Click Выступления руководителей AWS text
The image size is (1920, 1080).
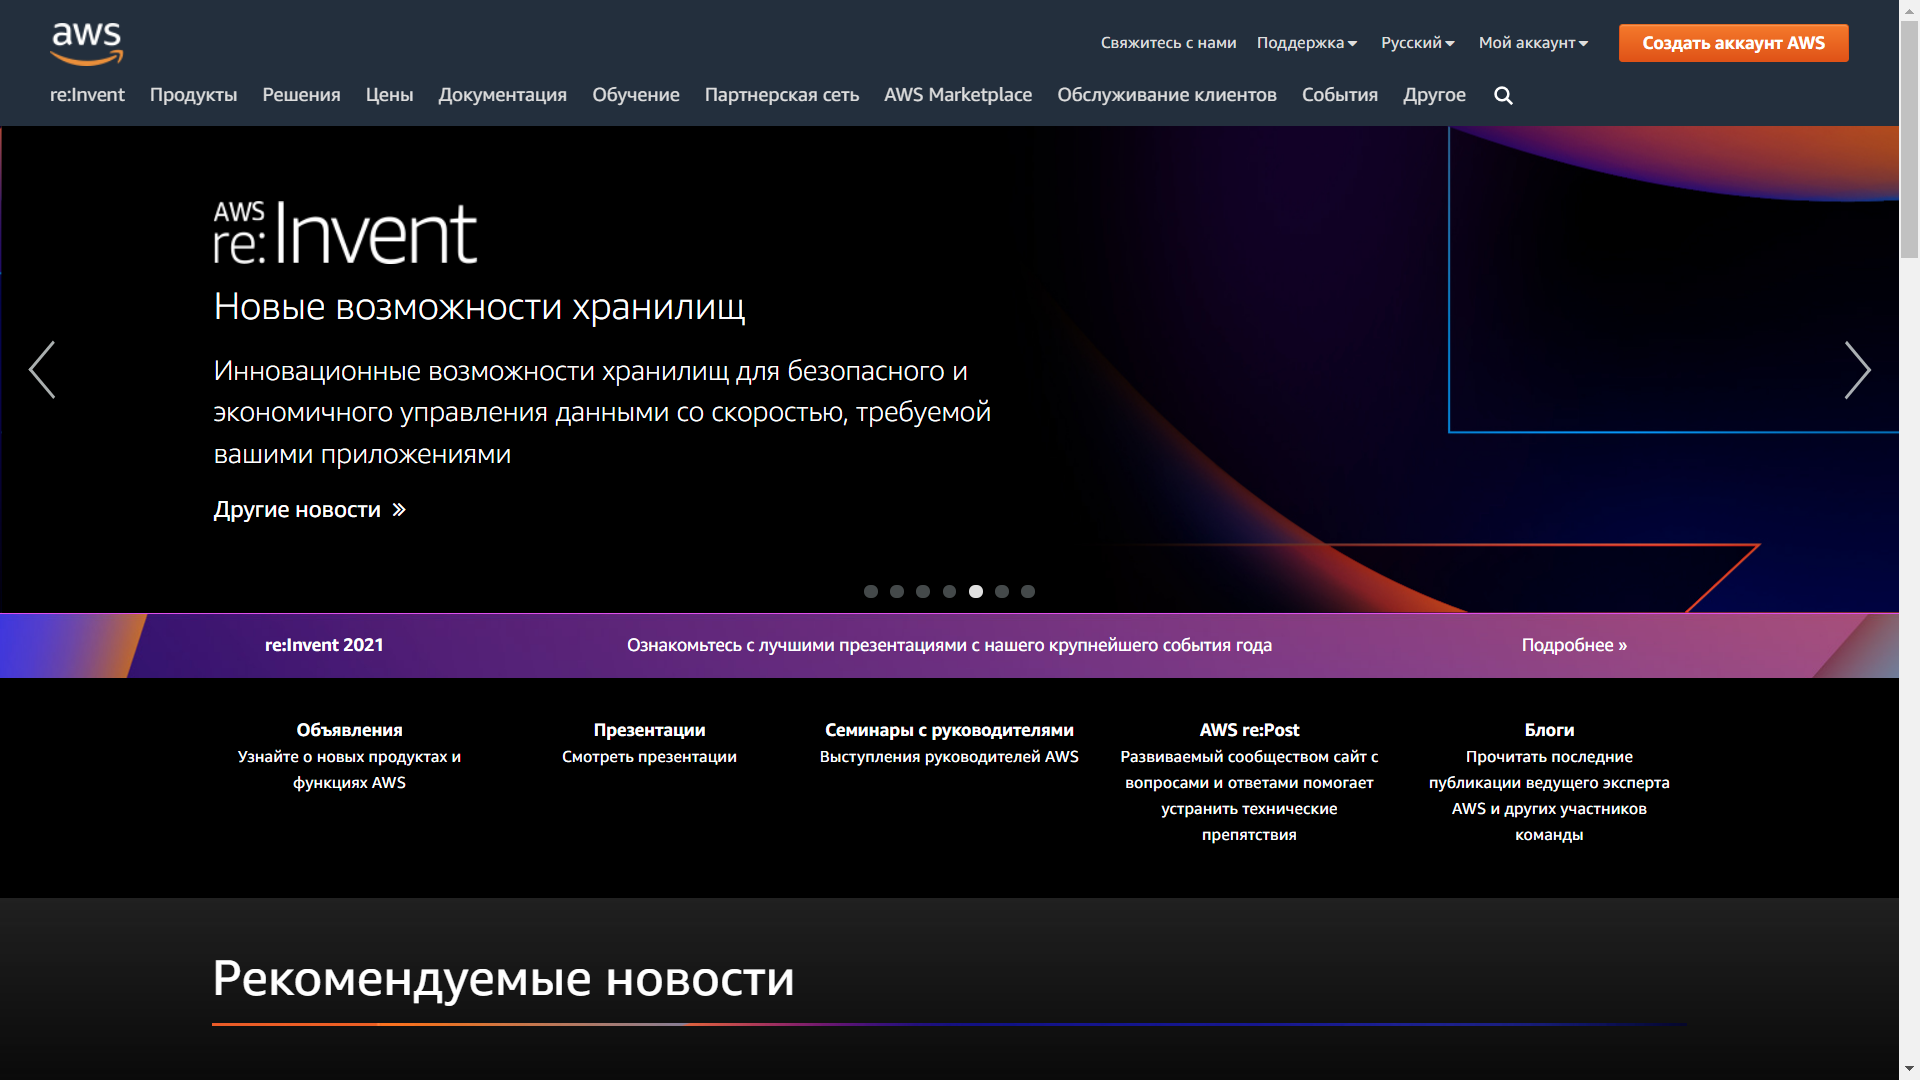(x=949, y=757)
